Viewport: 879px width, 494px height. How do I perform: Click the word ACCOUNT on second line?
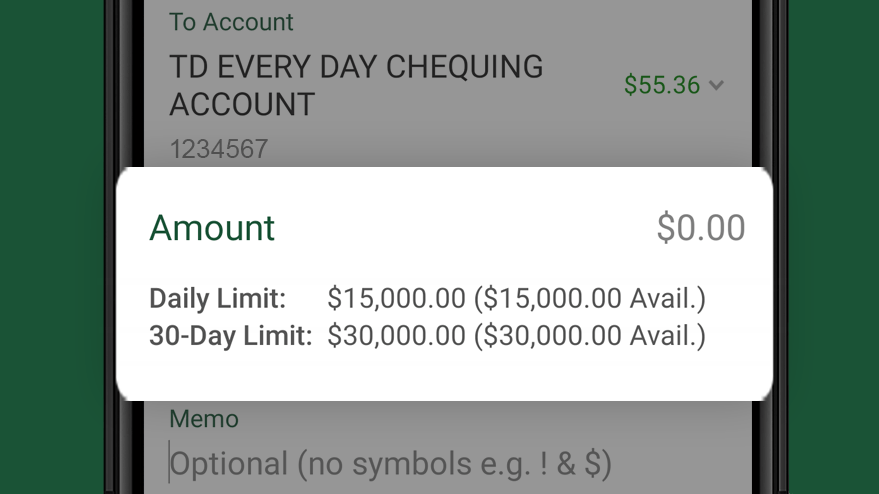(x=242, y=104)
